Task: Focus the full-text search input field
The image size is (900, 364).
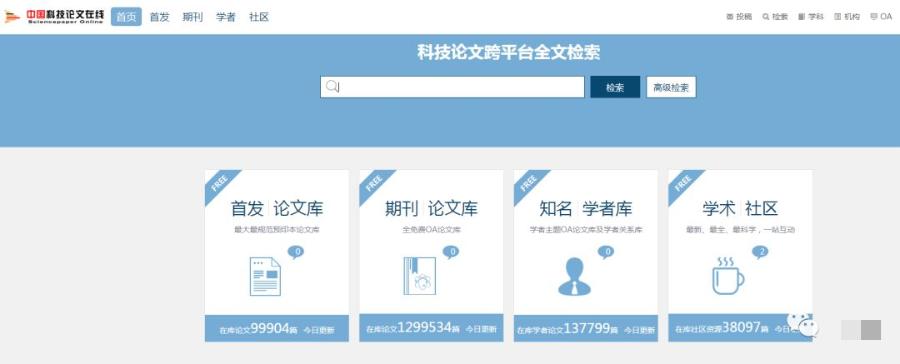Action: 452,87
